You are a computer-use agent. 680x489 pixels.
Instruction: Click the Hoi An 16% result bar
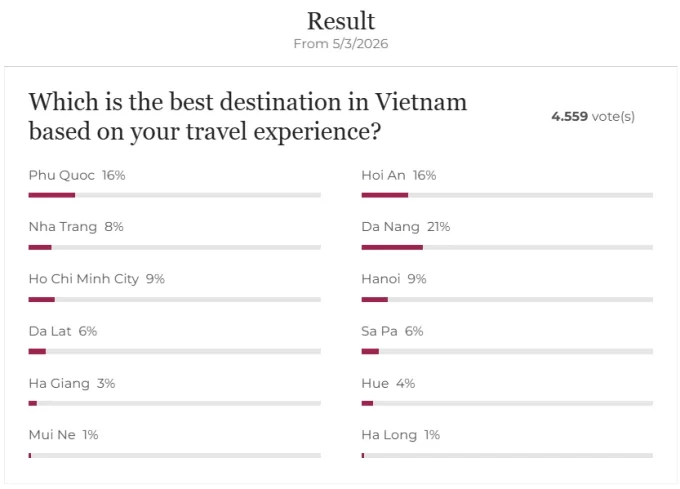coord(507,195)
